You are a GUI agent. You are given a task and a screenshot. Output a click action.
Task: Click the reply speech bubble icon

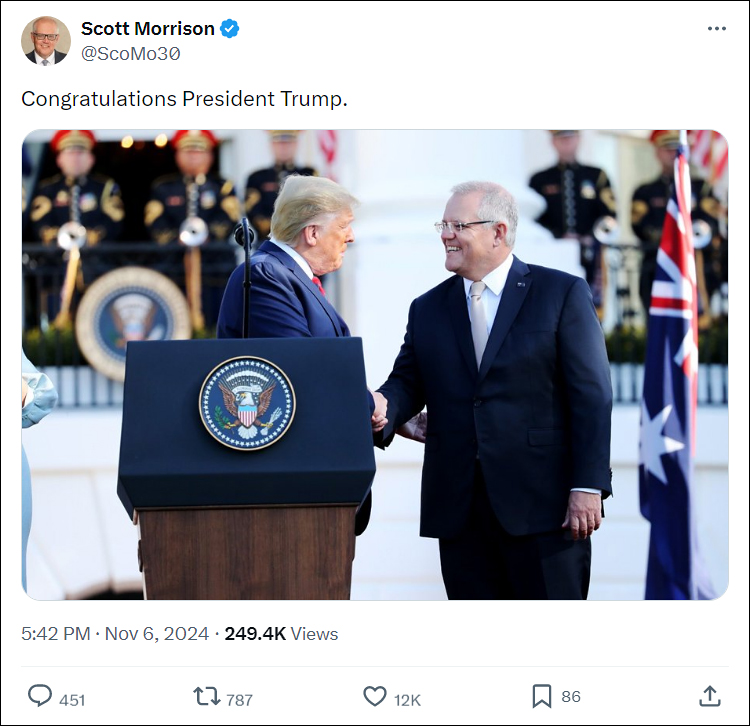(40, 695)
